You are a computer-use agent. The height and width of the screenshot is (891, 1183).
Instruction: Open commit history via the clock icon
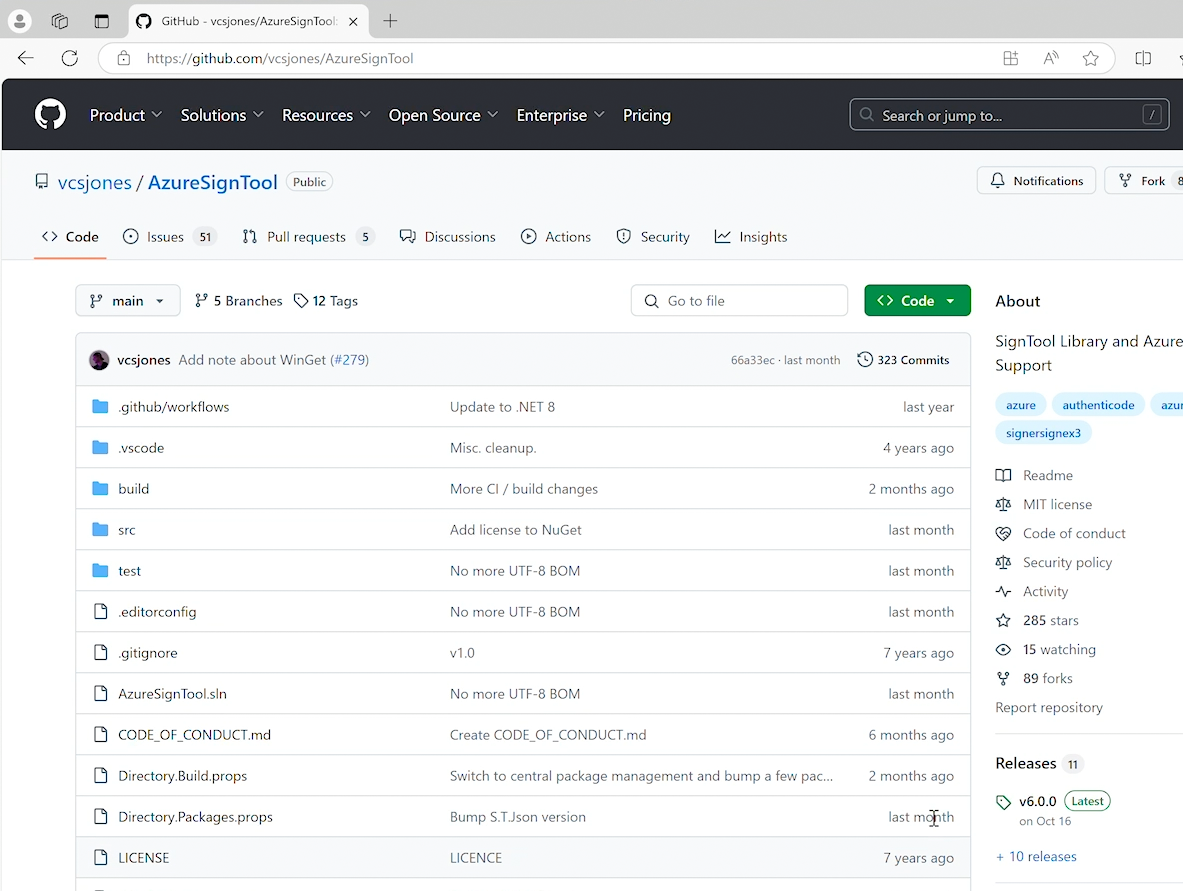point(865,359)
